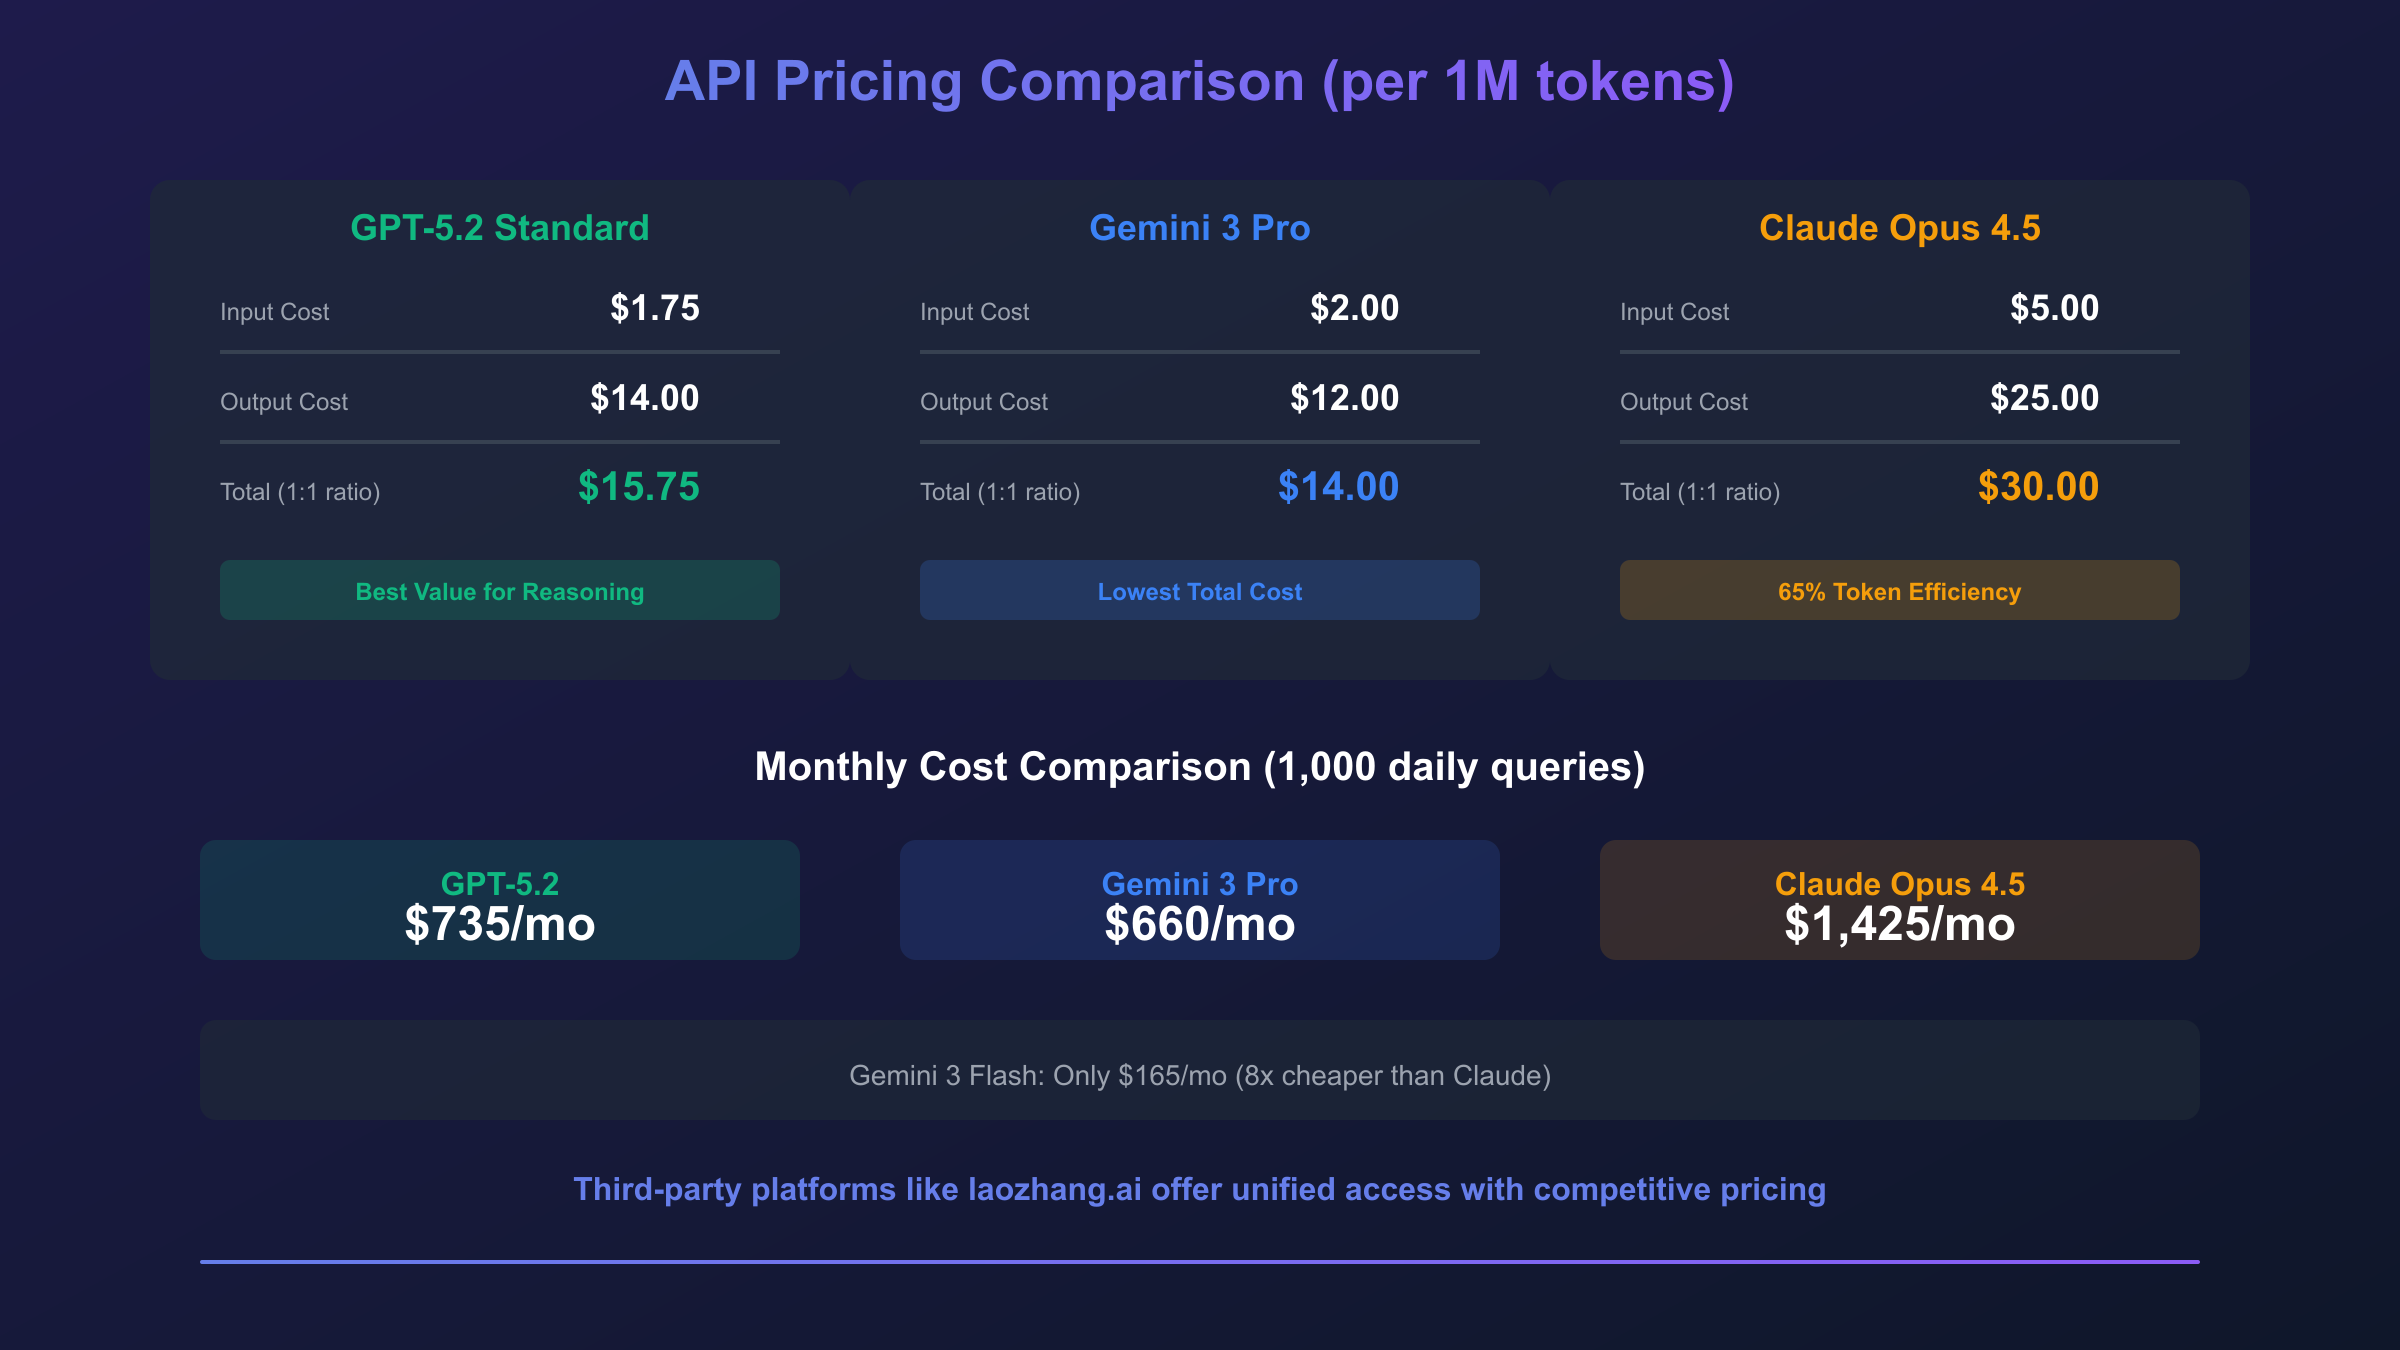The image size is (2400, 1350).
Task: Select the GPT-5.2 Standard card heading
Action: pos(500,228)
